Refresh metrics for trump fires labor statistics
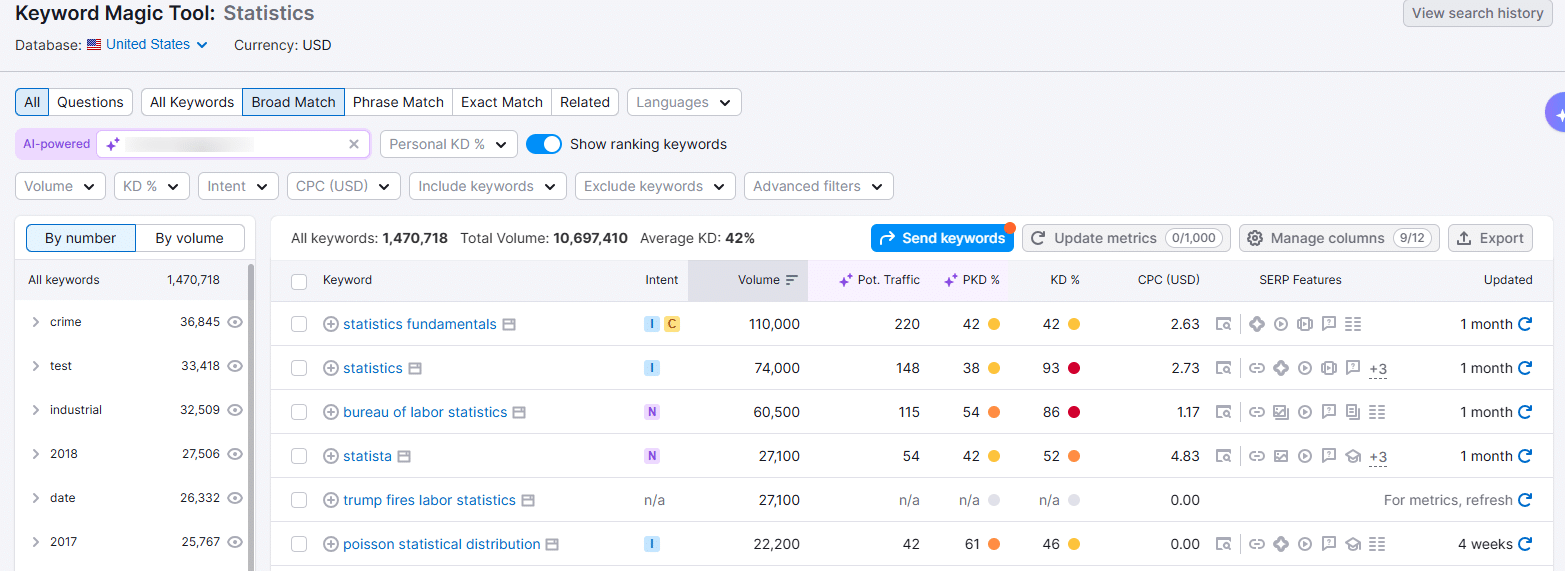Viewport: 1565px width, 571px height. pos(1525,500)
